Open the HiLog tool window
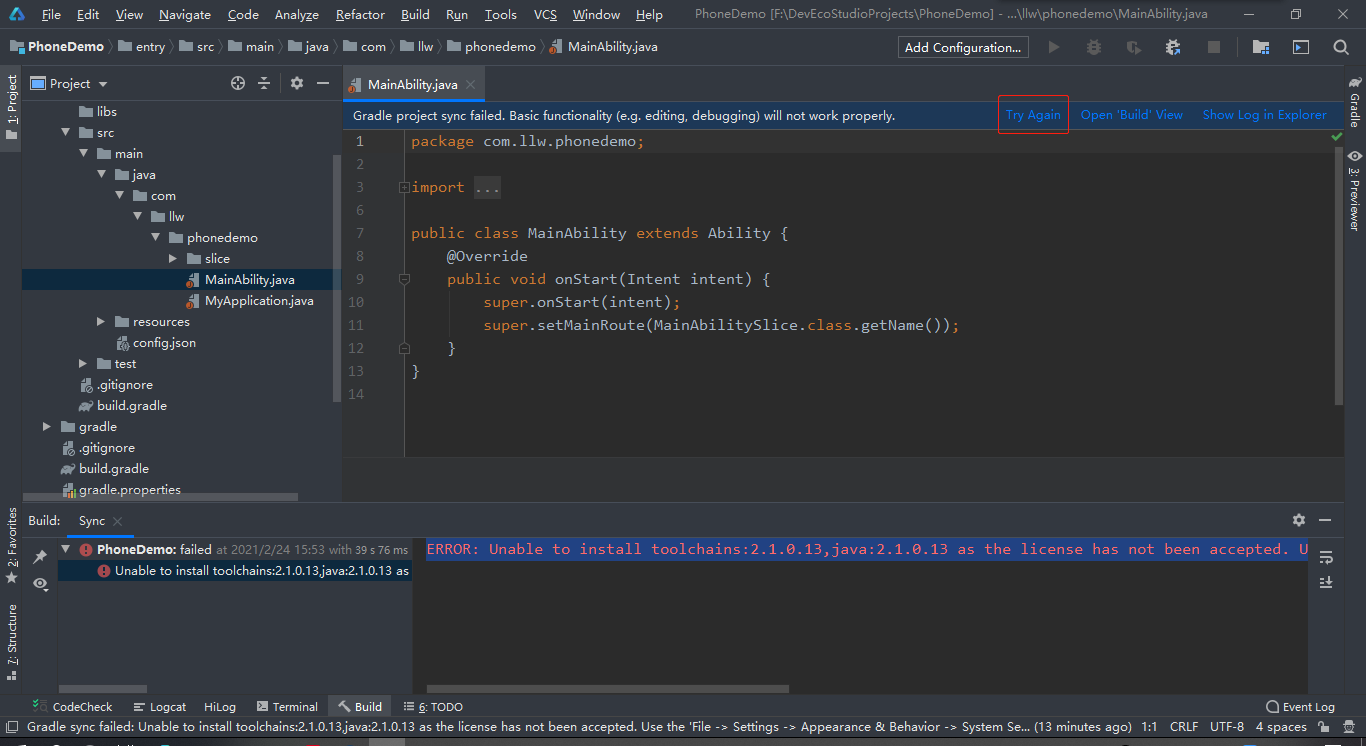This screenshot has width=1366, height=746. point(220,707)
